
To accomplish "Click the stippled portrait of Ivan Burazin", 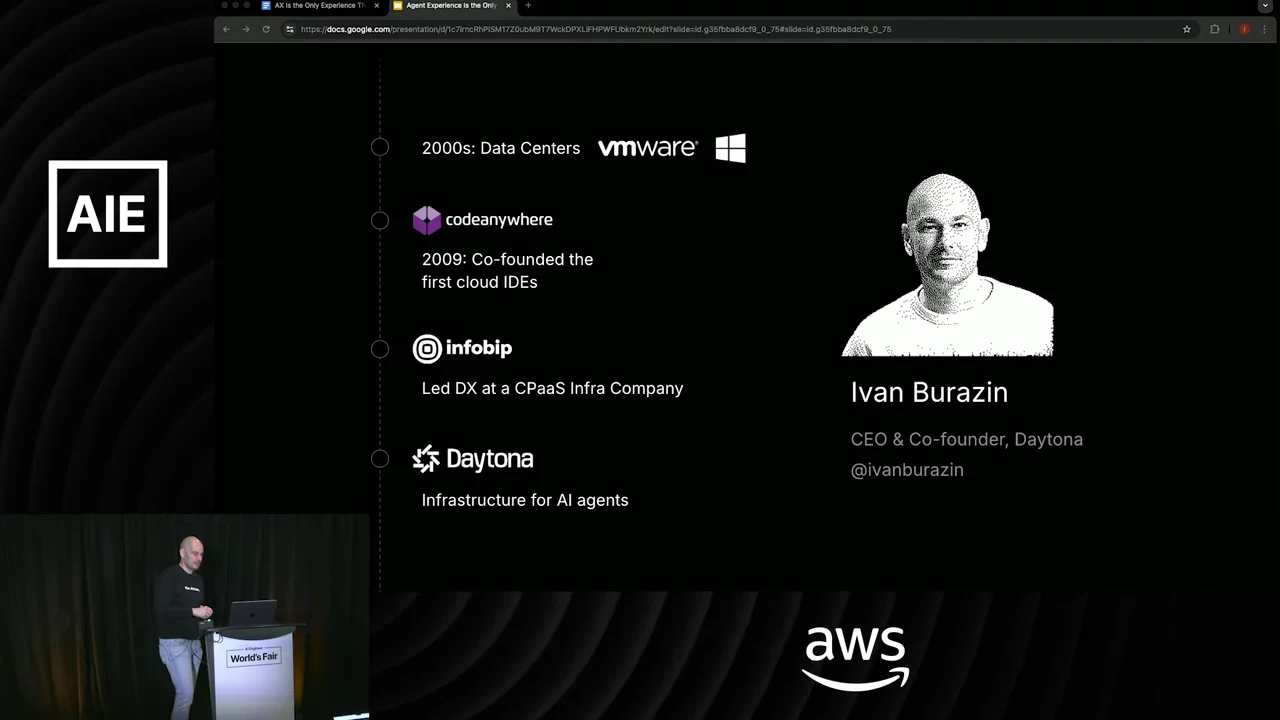I will [947, 265].
